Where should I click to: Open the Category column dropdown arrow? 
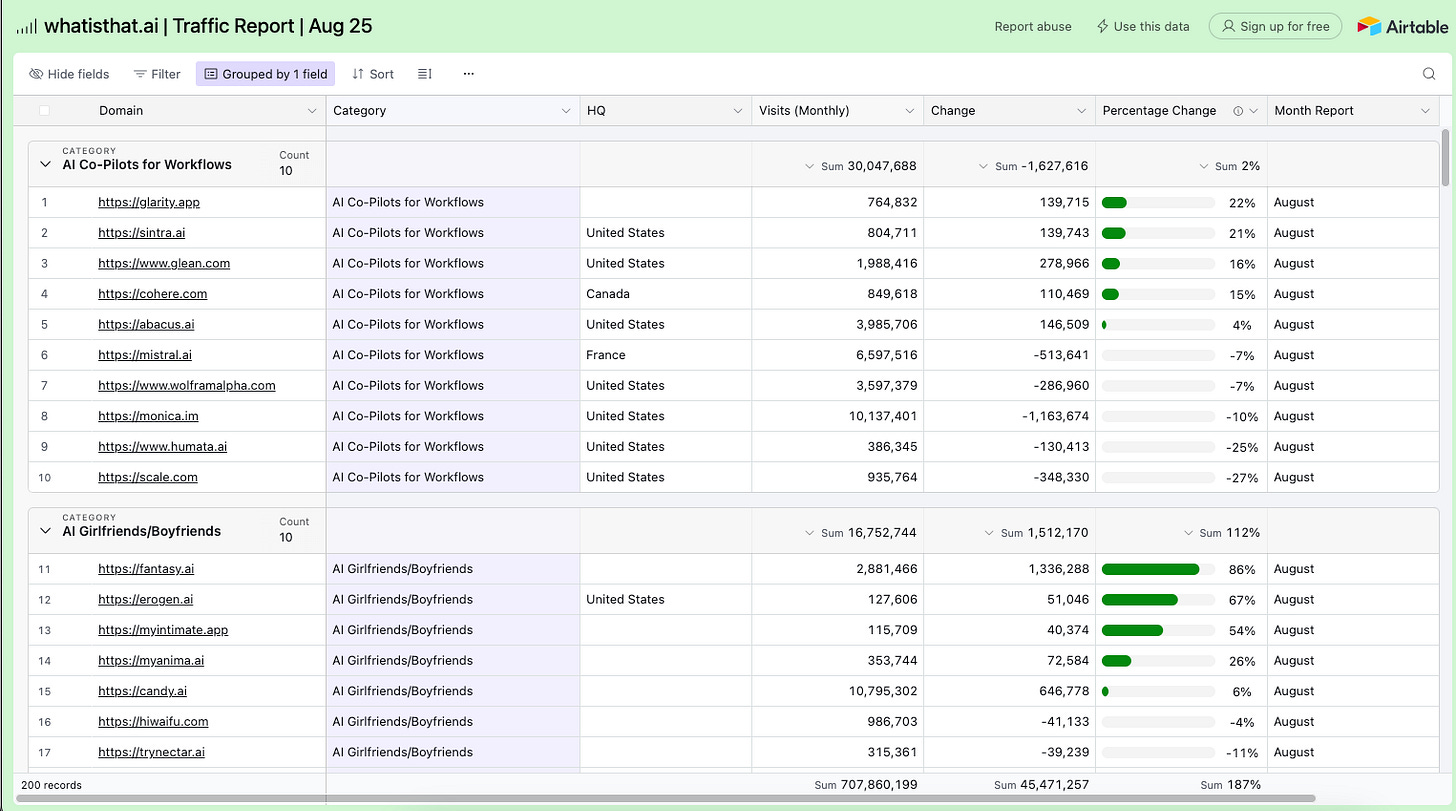[x=565, y=111]
